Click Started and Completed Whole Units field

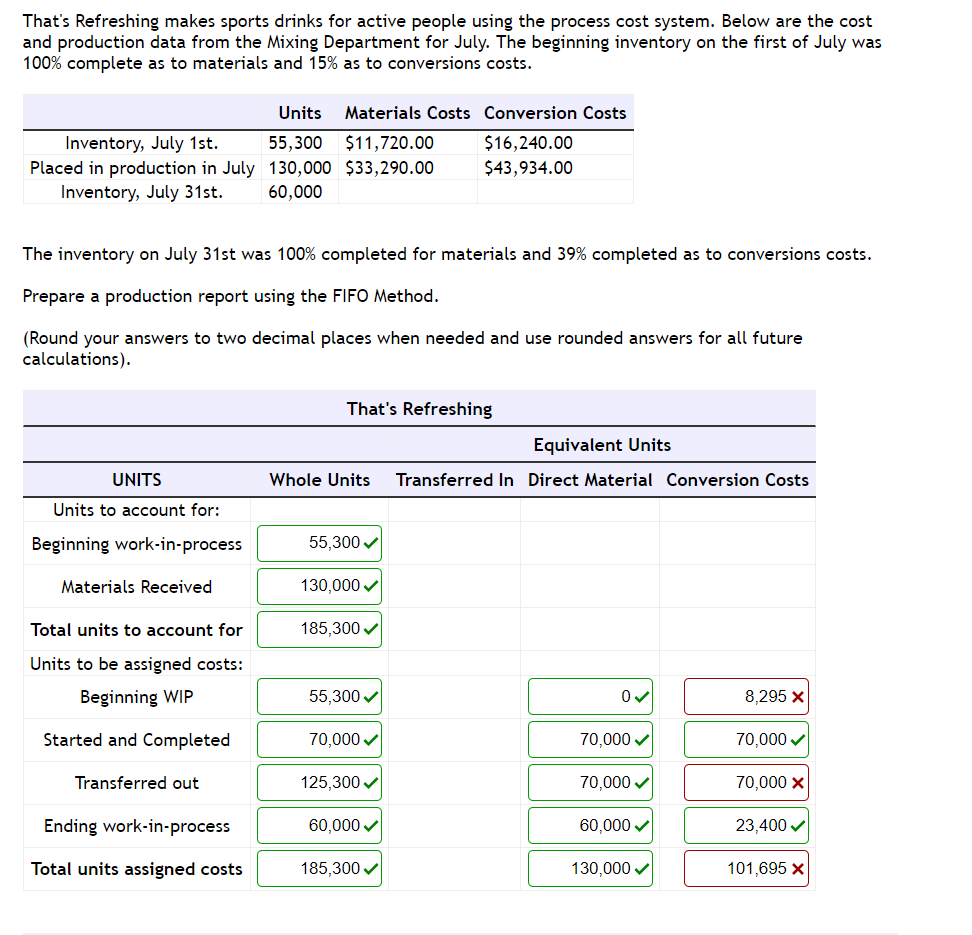[x=319, y=740]
